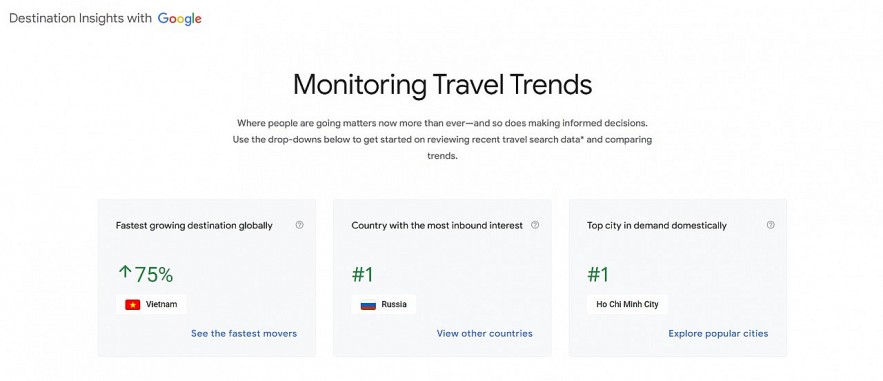The height and width of the screenshot is (381, 883).
Task: Click the Fastest growing destination globally title
Action: [194, 225]
